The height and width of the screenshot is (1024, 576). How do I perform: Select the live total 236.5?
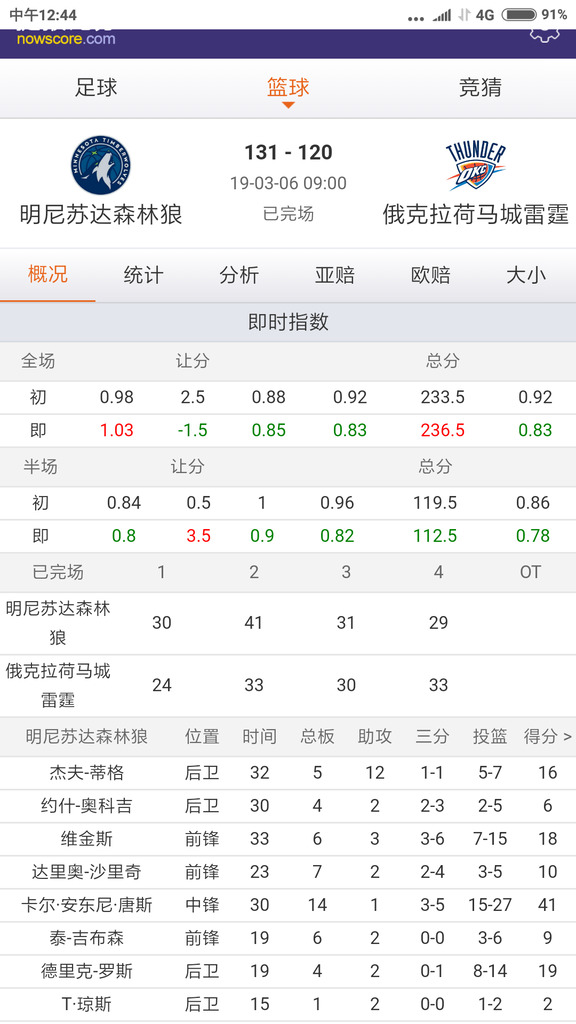pyautogui.click(x=443, y=430)
